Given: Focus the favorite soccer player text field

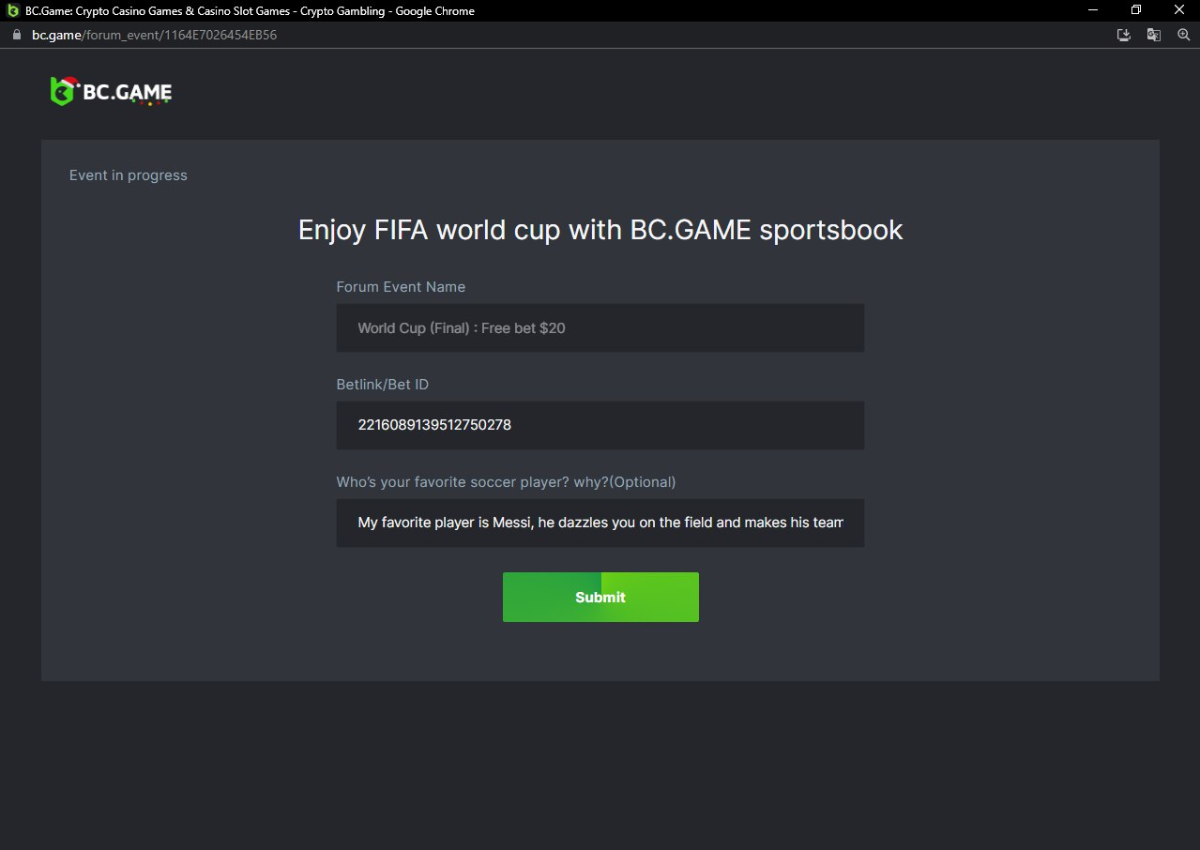Looking at the screenshot, I should click(600, 523).
